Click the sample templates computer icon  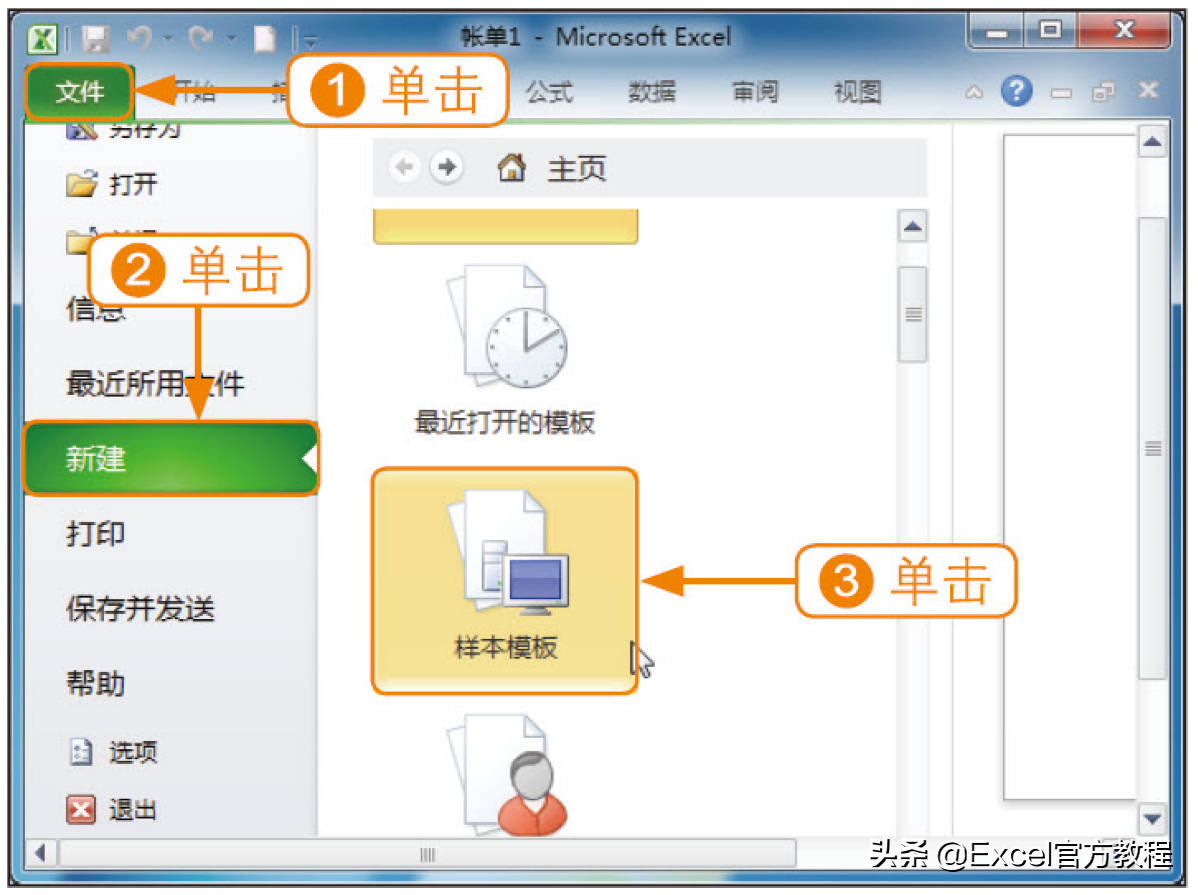click(508, 553)
